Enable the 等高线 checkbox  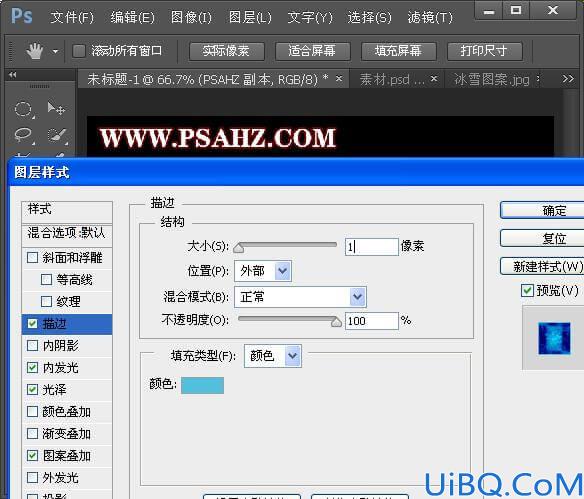(x=47, y=279)
